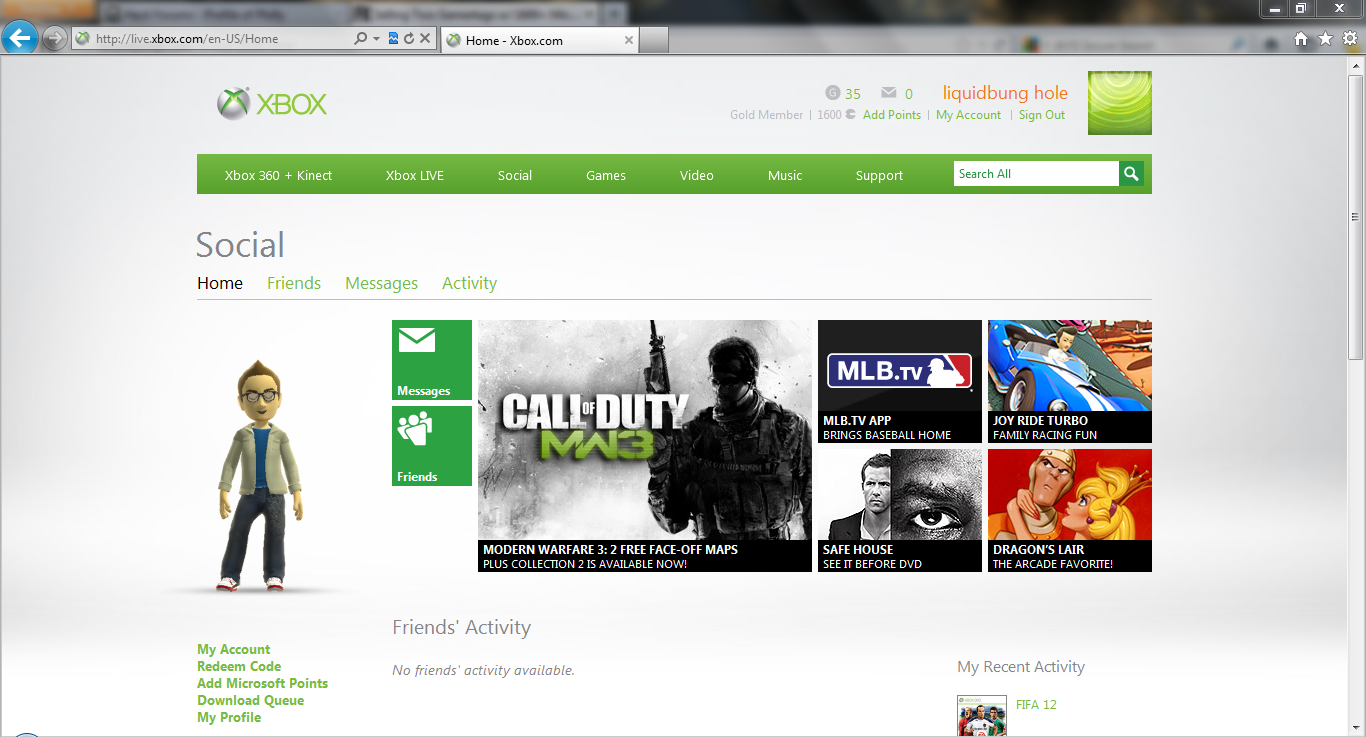Open the liquidbung hole gamertag link
The width and height of the screenshot is (1366, 737).
click(x=1005, y=93)
